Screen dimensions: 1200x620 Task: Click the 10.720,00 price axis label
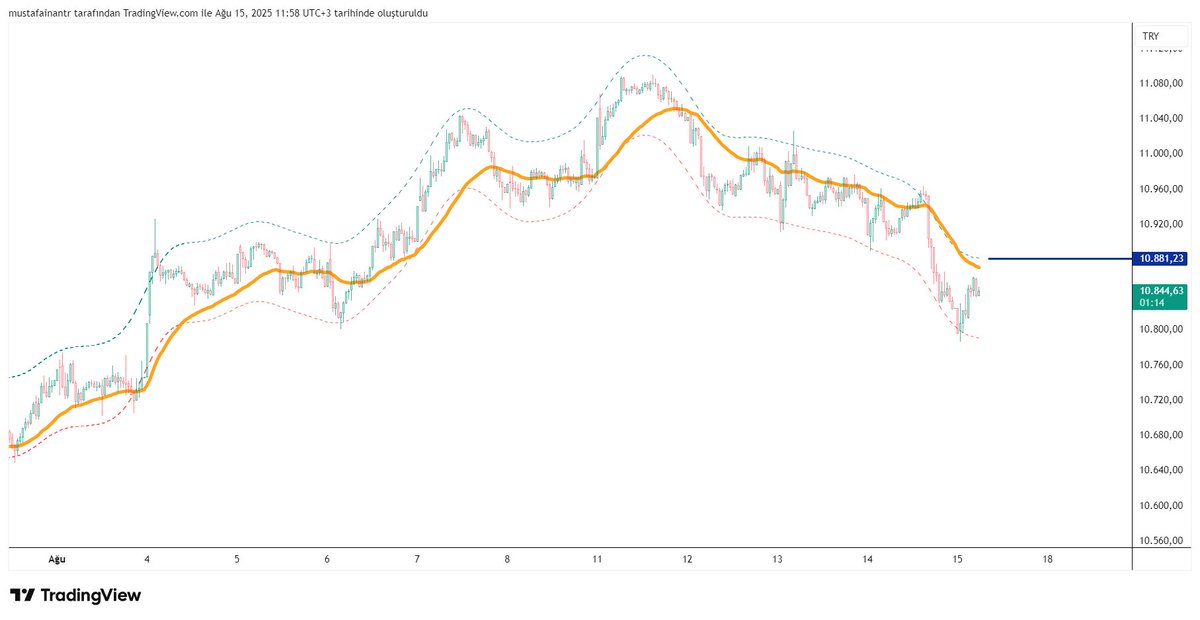pyautogui.click(x=1161, y=400)
